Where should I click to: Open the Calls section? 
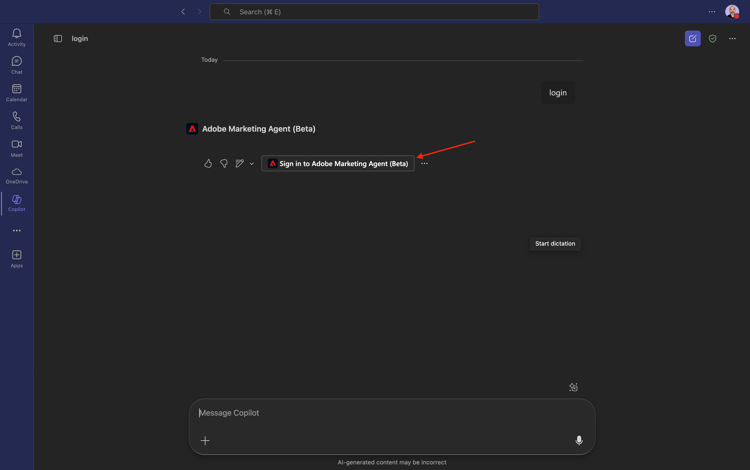pyautogui.click(x=17, y=120)
